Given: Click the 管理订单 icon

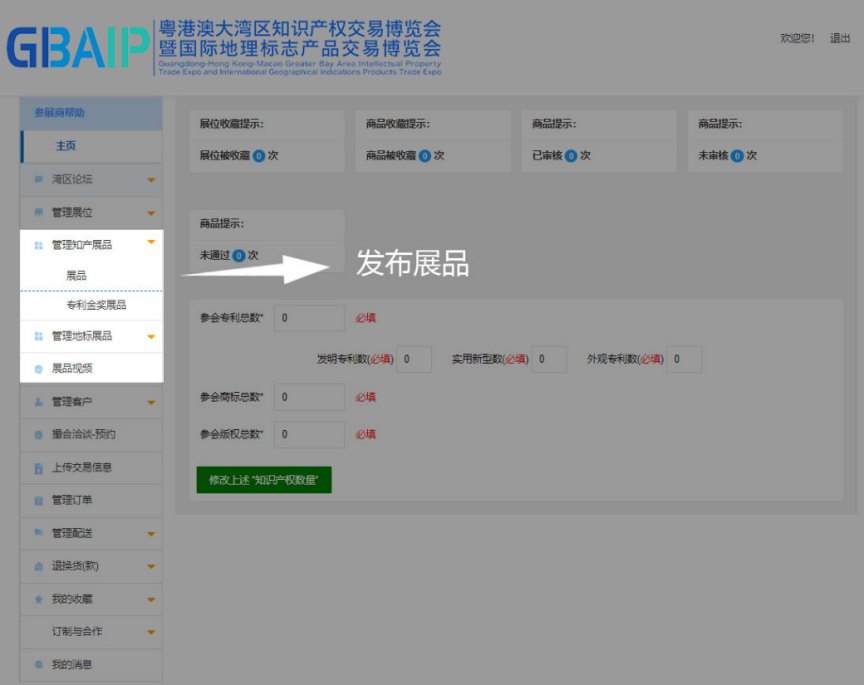Looking at the screenshot, I should (39, 500).
